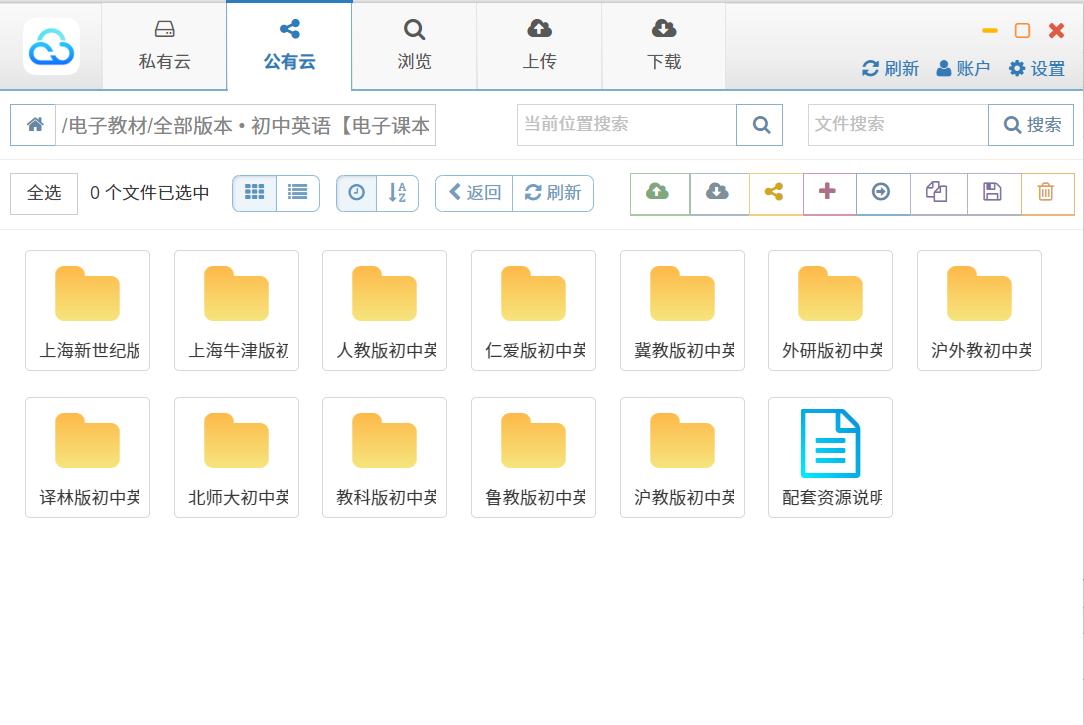The height and width of the screenshot is (725, 1084).
Task: Click the save floppy disk icon
Action: 993,194
